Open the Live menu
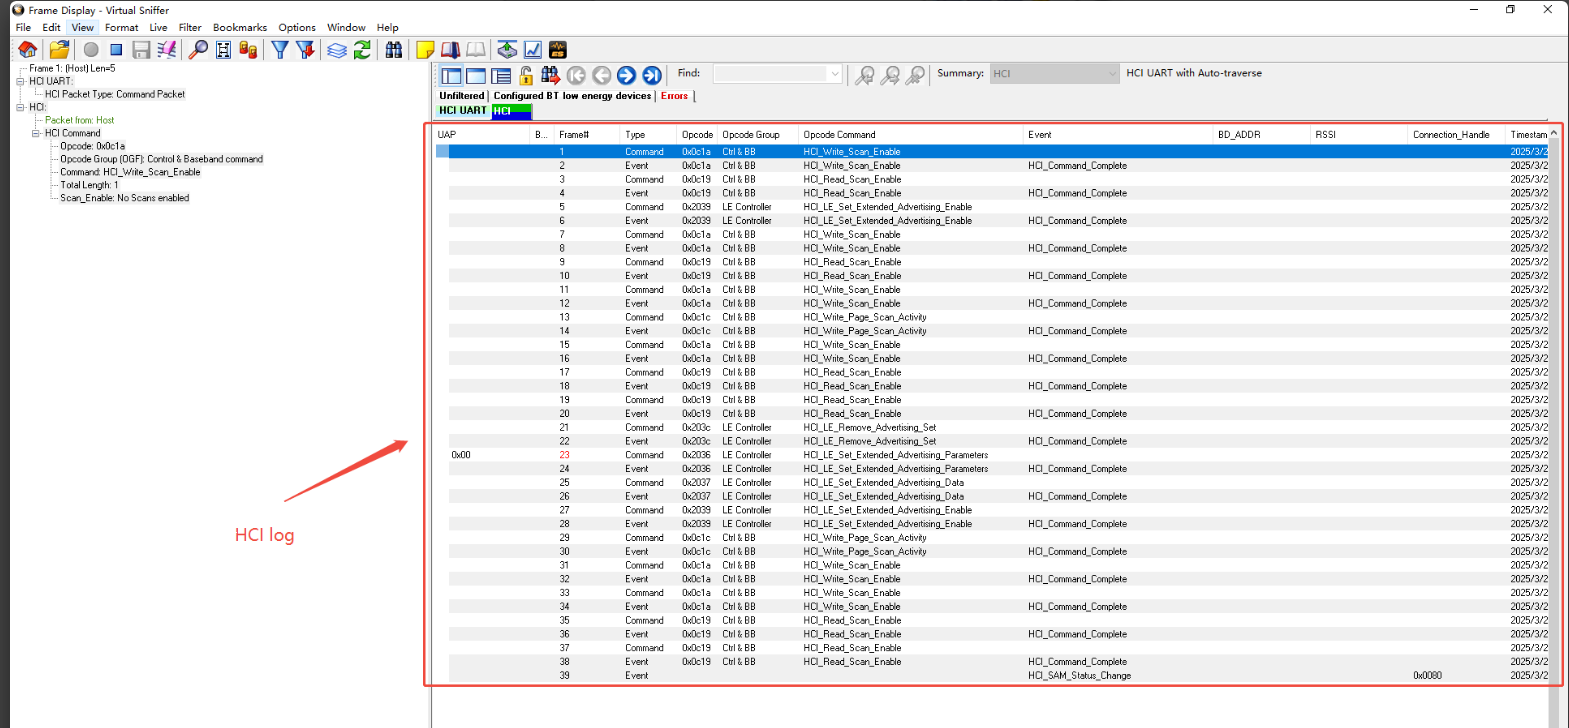The height and width of the screenshot is (728, 1569). coord(158,27)
